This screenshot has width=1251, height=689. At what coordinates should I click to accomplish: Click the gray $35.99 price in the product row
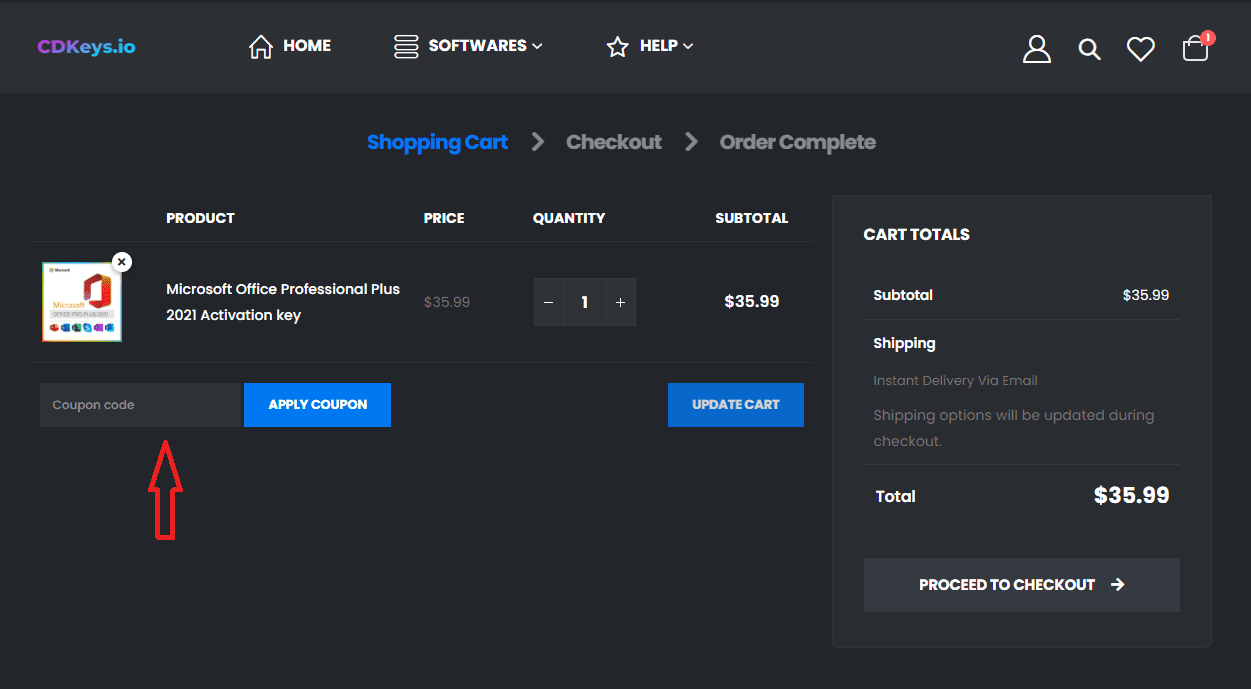447,302
